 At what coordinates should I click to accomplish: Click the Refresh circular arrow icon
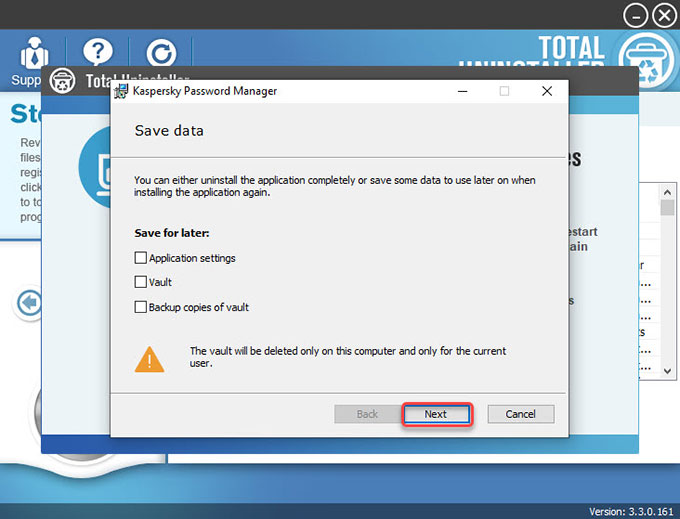[x=161, y=53]
